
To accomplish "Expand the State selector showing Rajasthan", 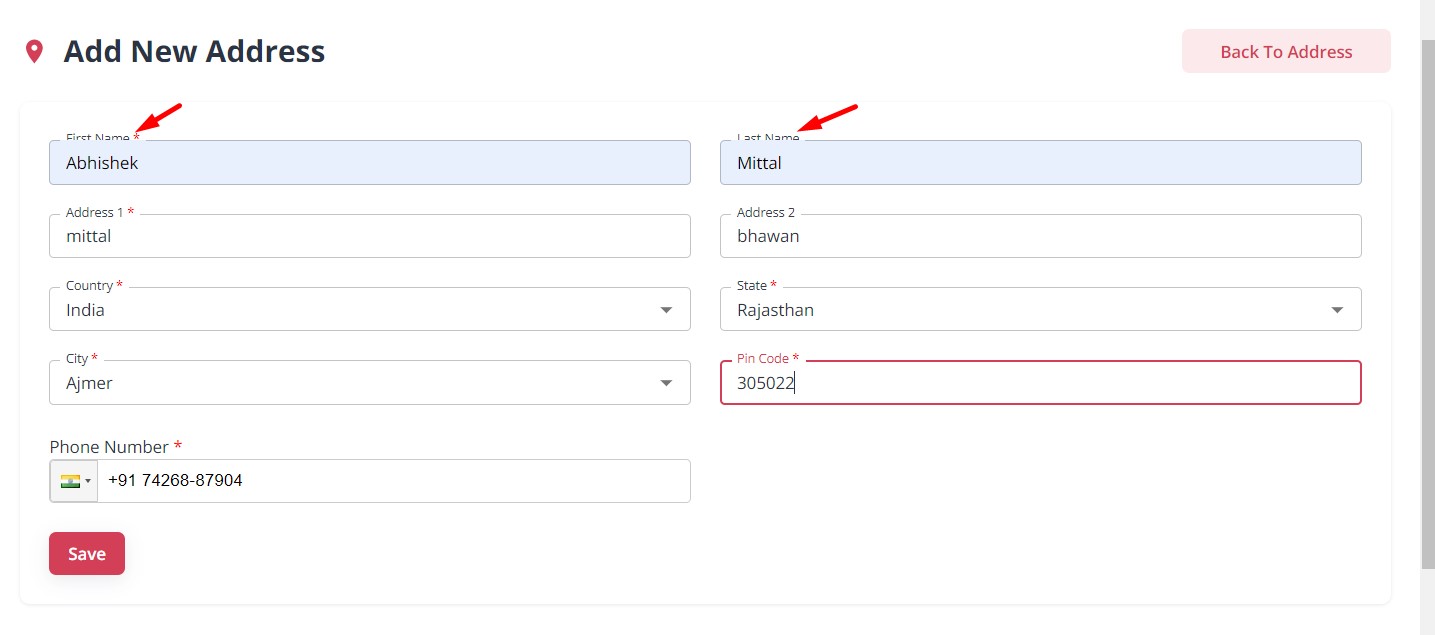I will point(1020,310).
